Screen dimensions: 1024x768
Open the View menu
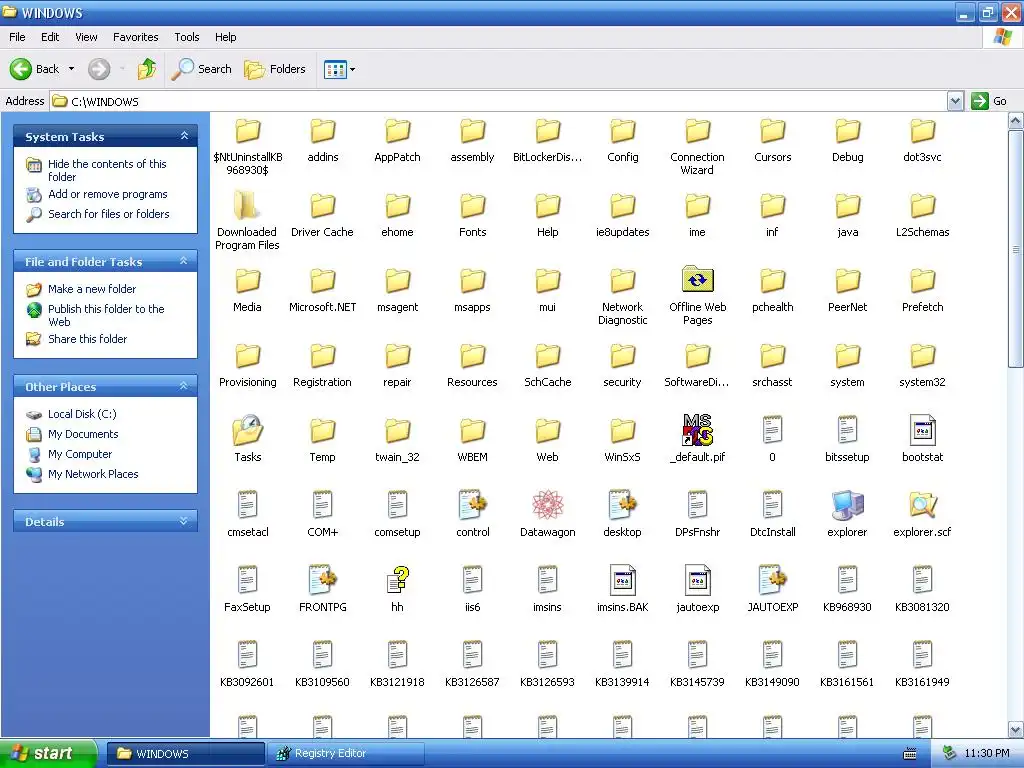pyautogui.click(x=86, y=37)
